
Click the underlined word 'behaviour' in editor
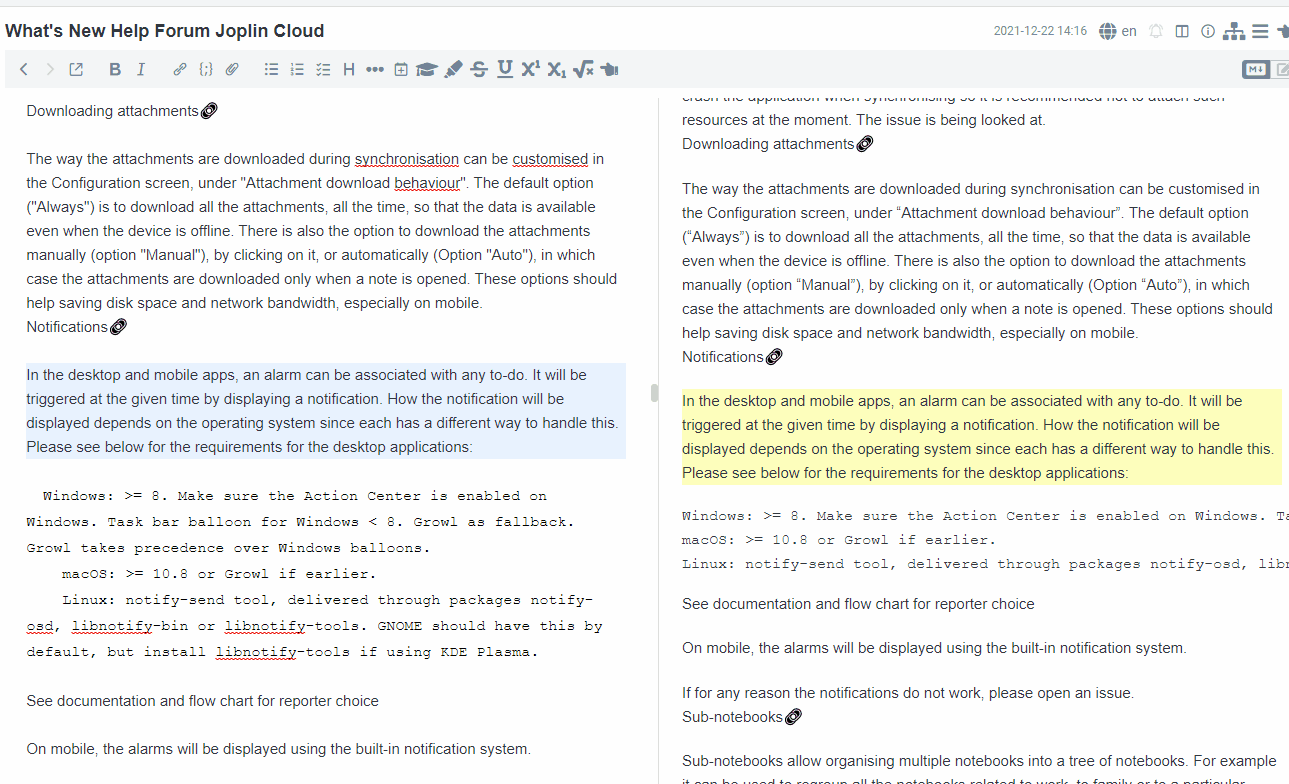coord(427,183)
